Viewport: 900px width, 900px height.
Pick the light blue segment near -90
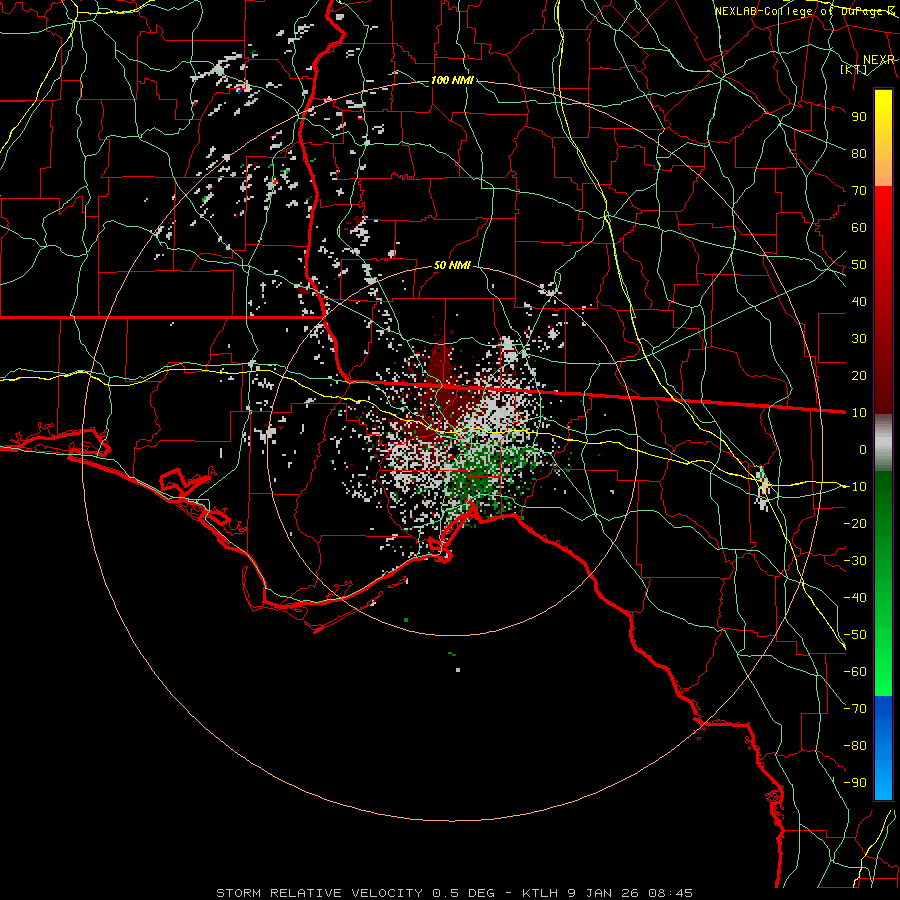[883, 781]
